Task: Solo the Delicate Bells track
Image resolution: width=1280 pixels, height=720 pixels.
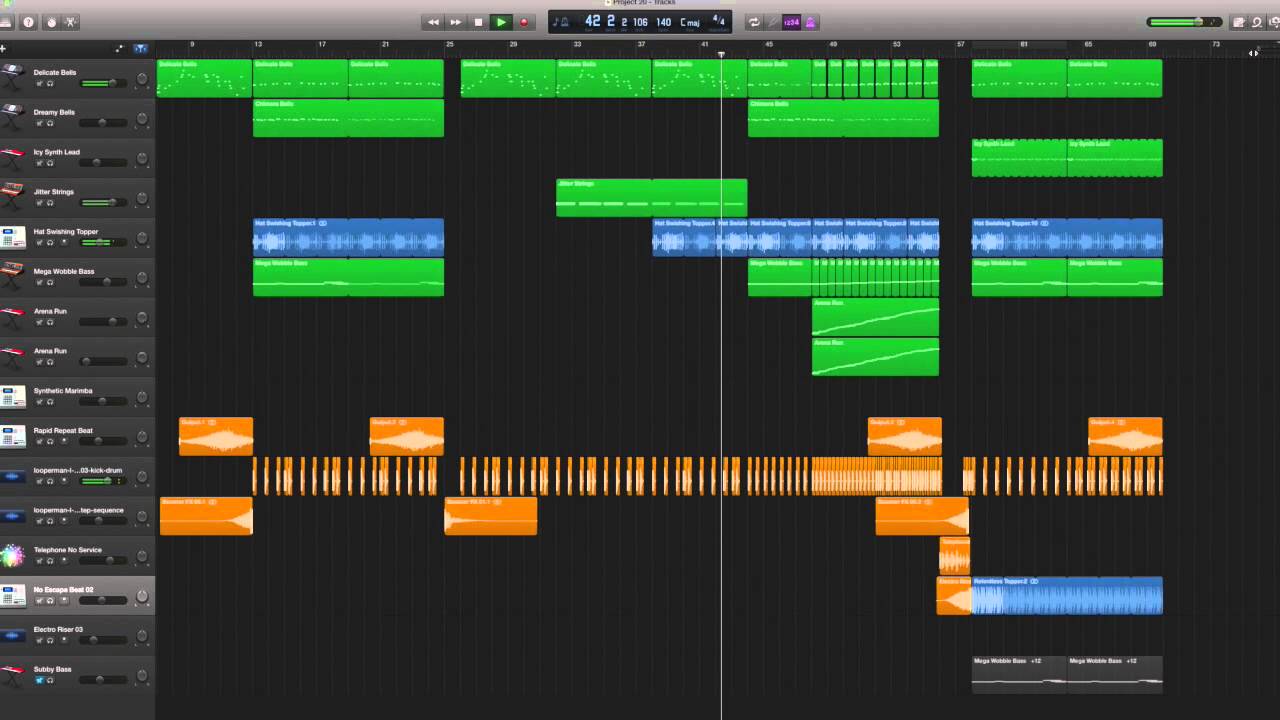Action: 50,83
